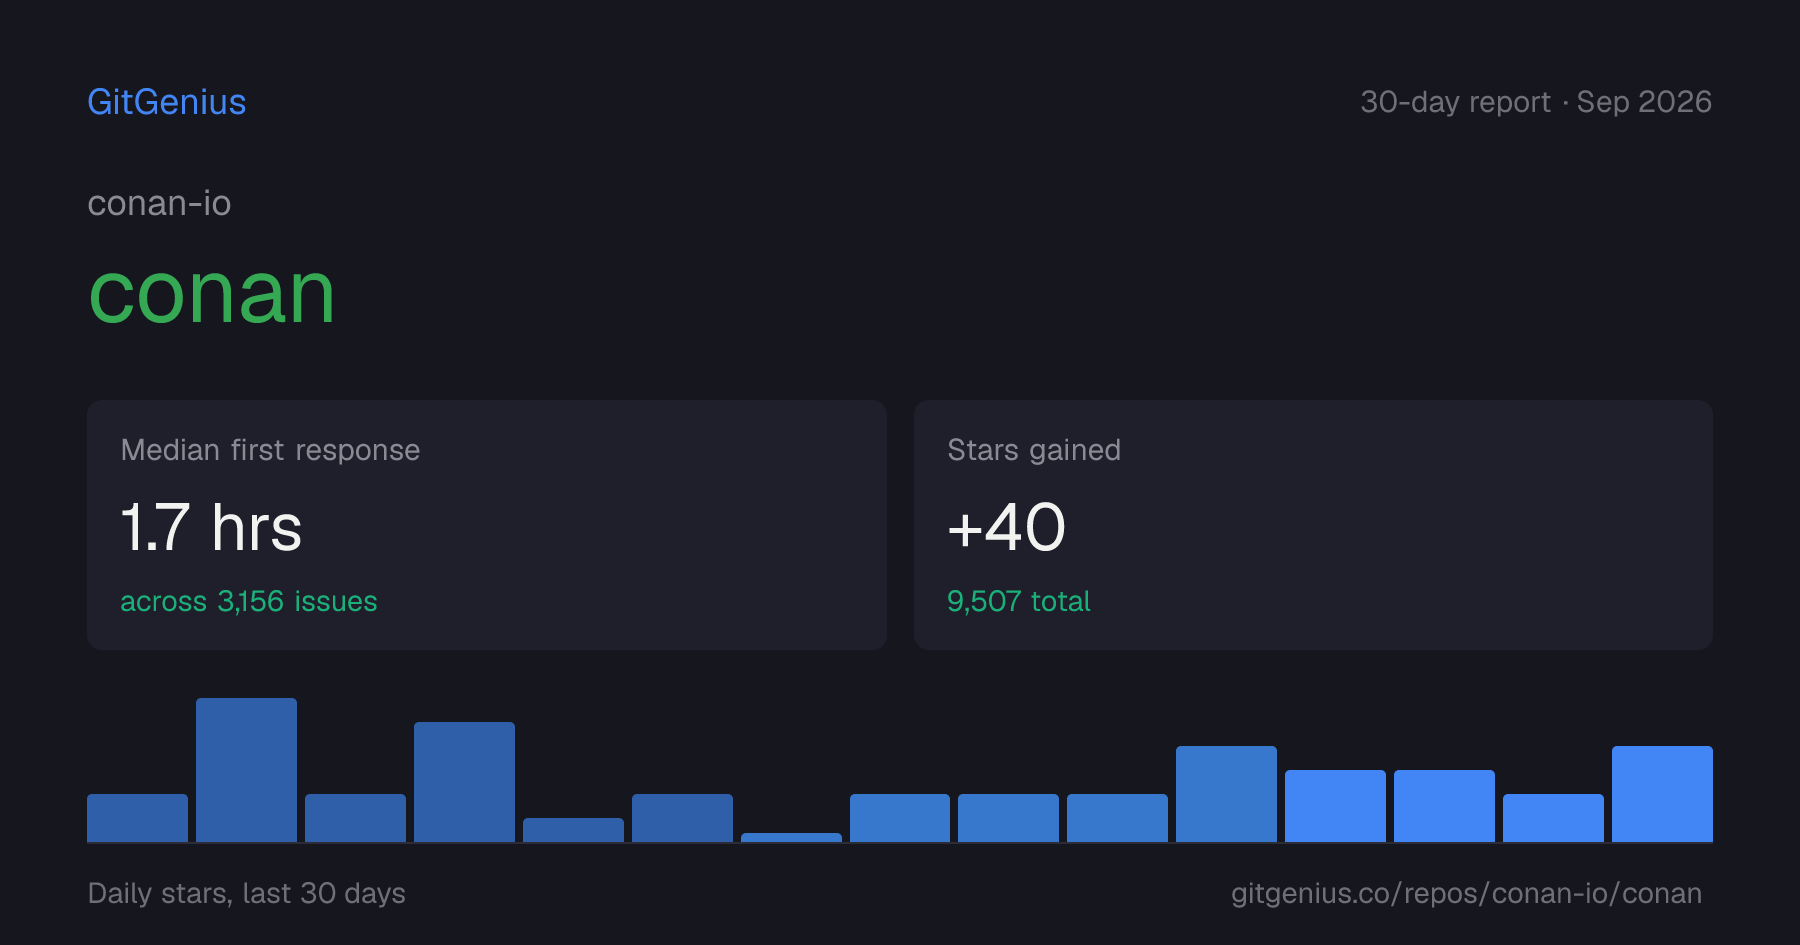Click the last bright blue bar
The width and height of the screenshot is (1800, 945).
(1662, 794)
